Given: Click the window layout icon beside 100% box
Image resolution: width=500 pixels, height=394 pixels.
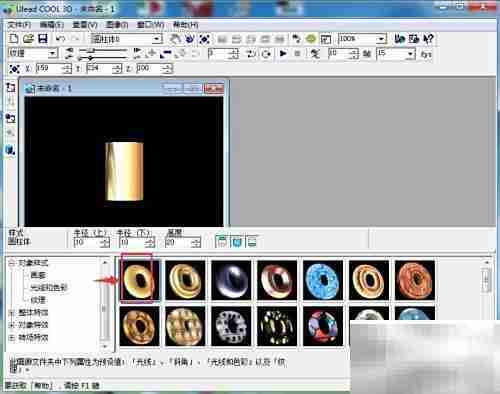Looking at the screenshot, I should pos(325,39).
